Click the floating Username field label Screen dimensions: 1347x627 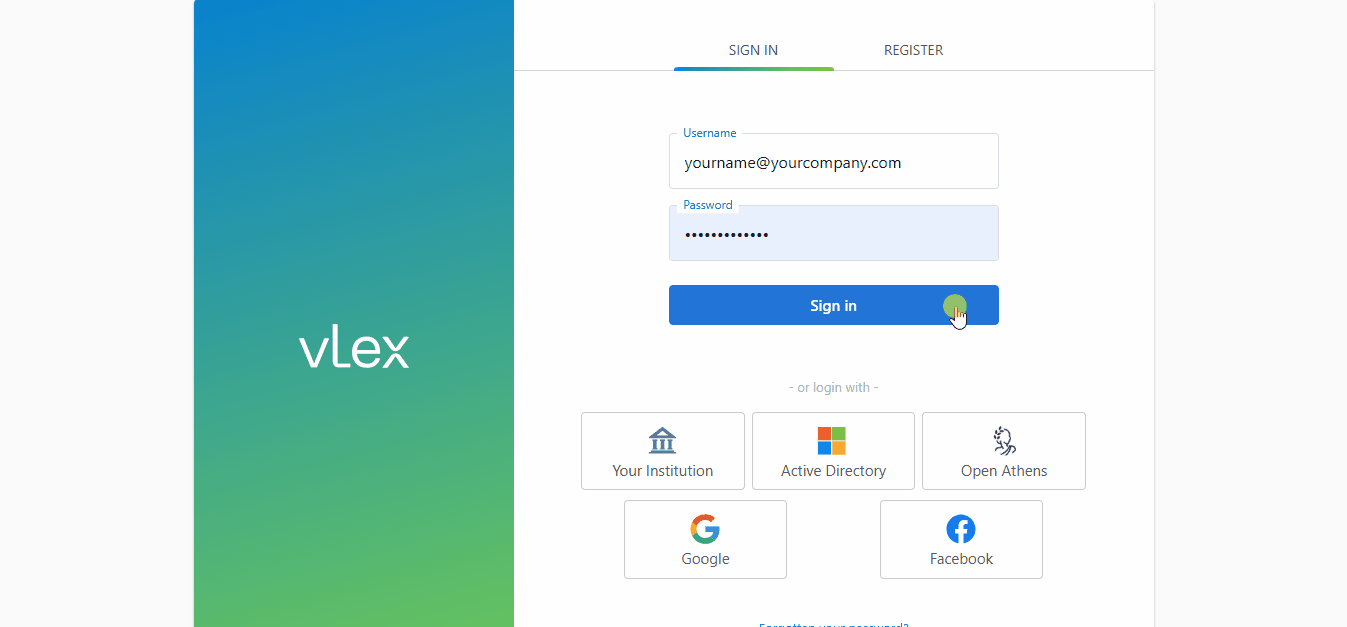tap(709, 133)
